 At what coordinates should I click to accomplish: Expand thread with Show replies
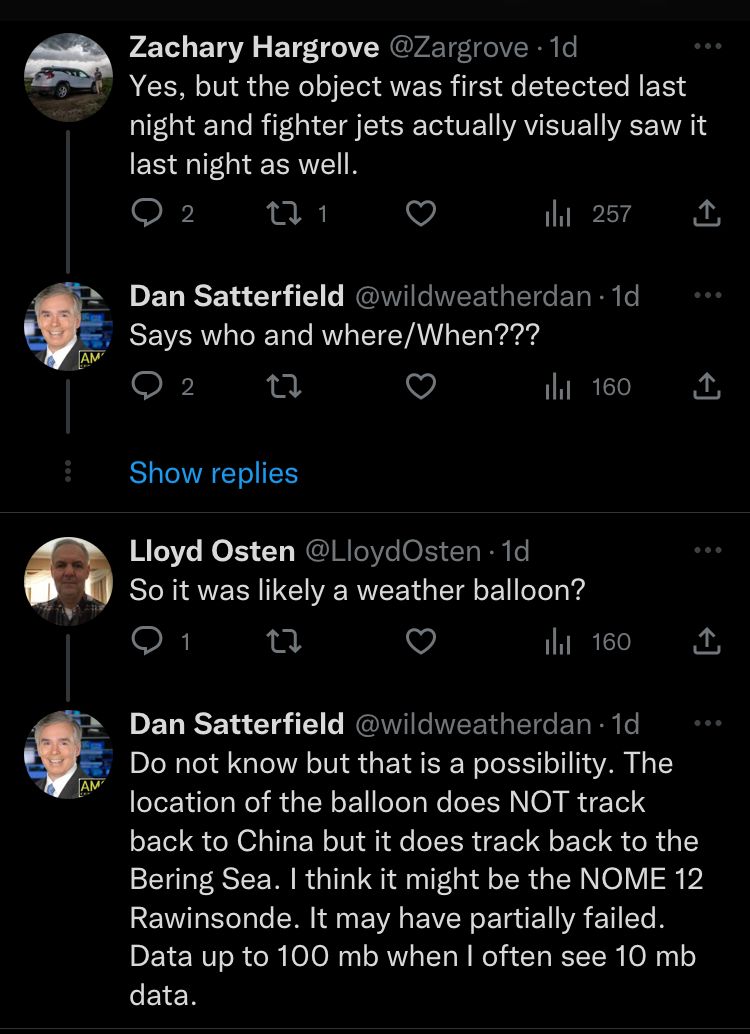(x=213, y=473)
